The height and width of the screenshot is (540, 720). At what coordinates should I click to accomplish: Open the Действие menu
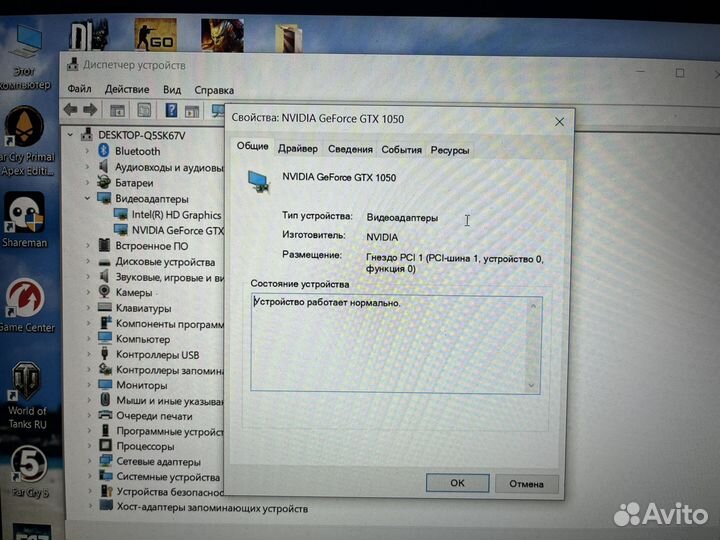[127, 89]
